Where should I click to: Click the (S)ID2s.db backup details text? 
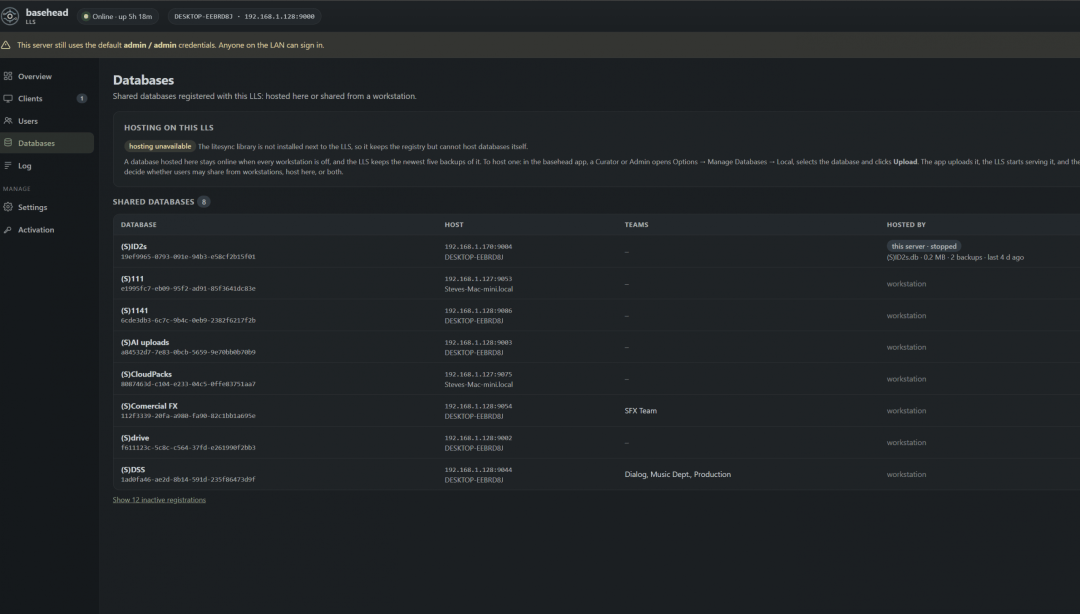point(955,257)
